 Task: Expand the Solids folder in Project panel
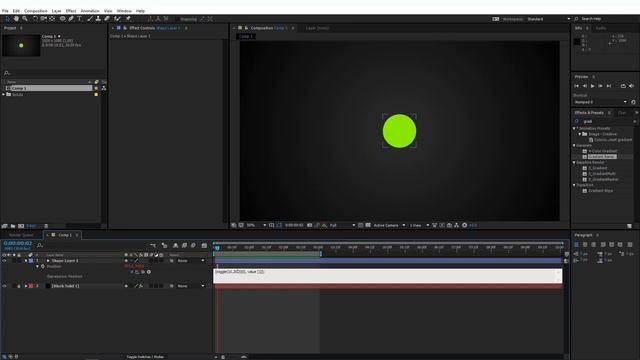click(4, 94)
